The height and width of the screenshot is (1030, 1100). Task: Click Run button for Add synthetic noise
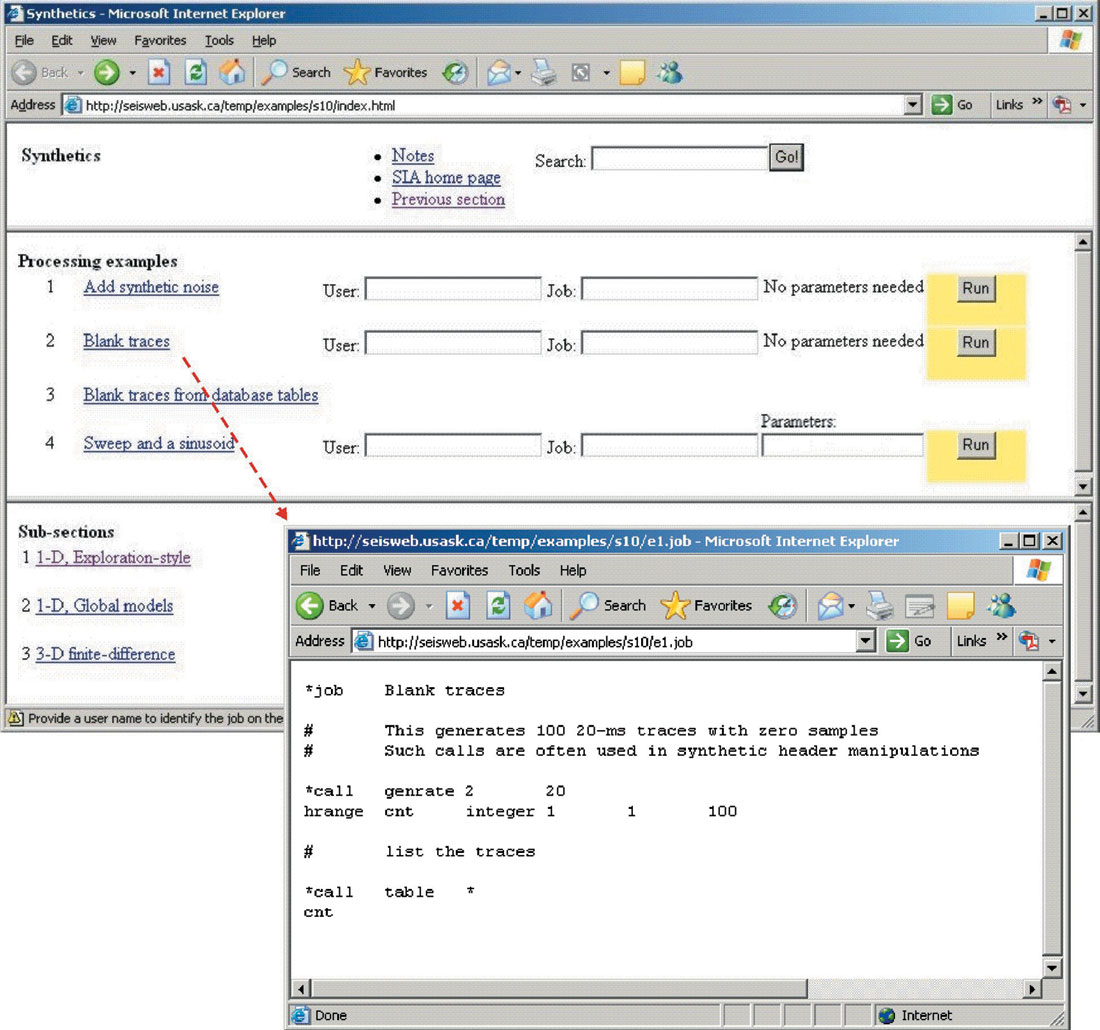coord(975,288)
